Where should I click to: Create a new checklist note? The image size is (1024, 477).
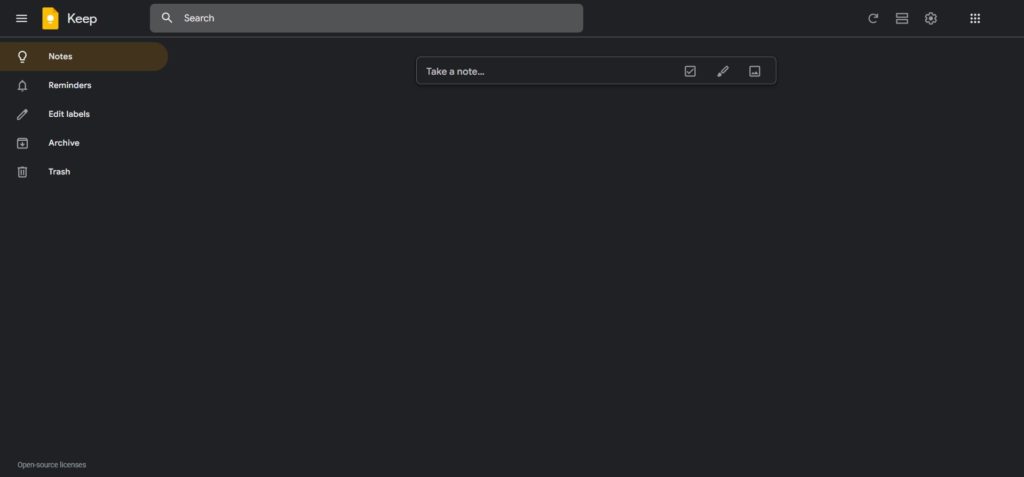click(690, 71)
